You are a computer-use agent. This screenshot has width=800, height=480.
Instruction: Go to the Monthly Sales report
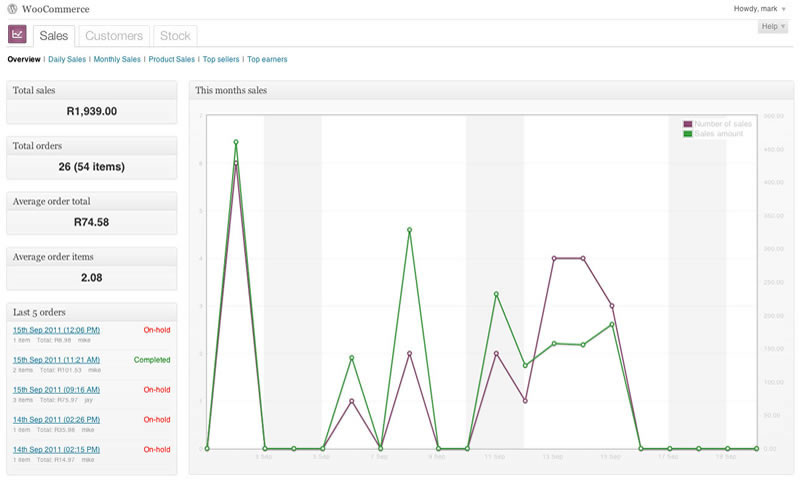click(117, 60)
